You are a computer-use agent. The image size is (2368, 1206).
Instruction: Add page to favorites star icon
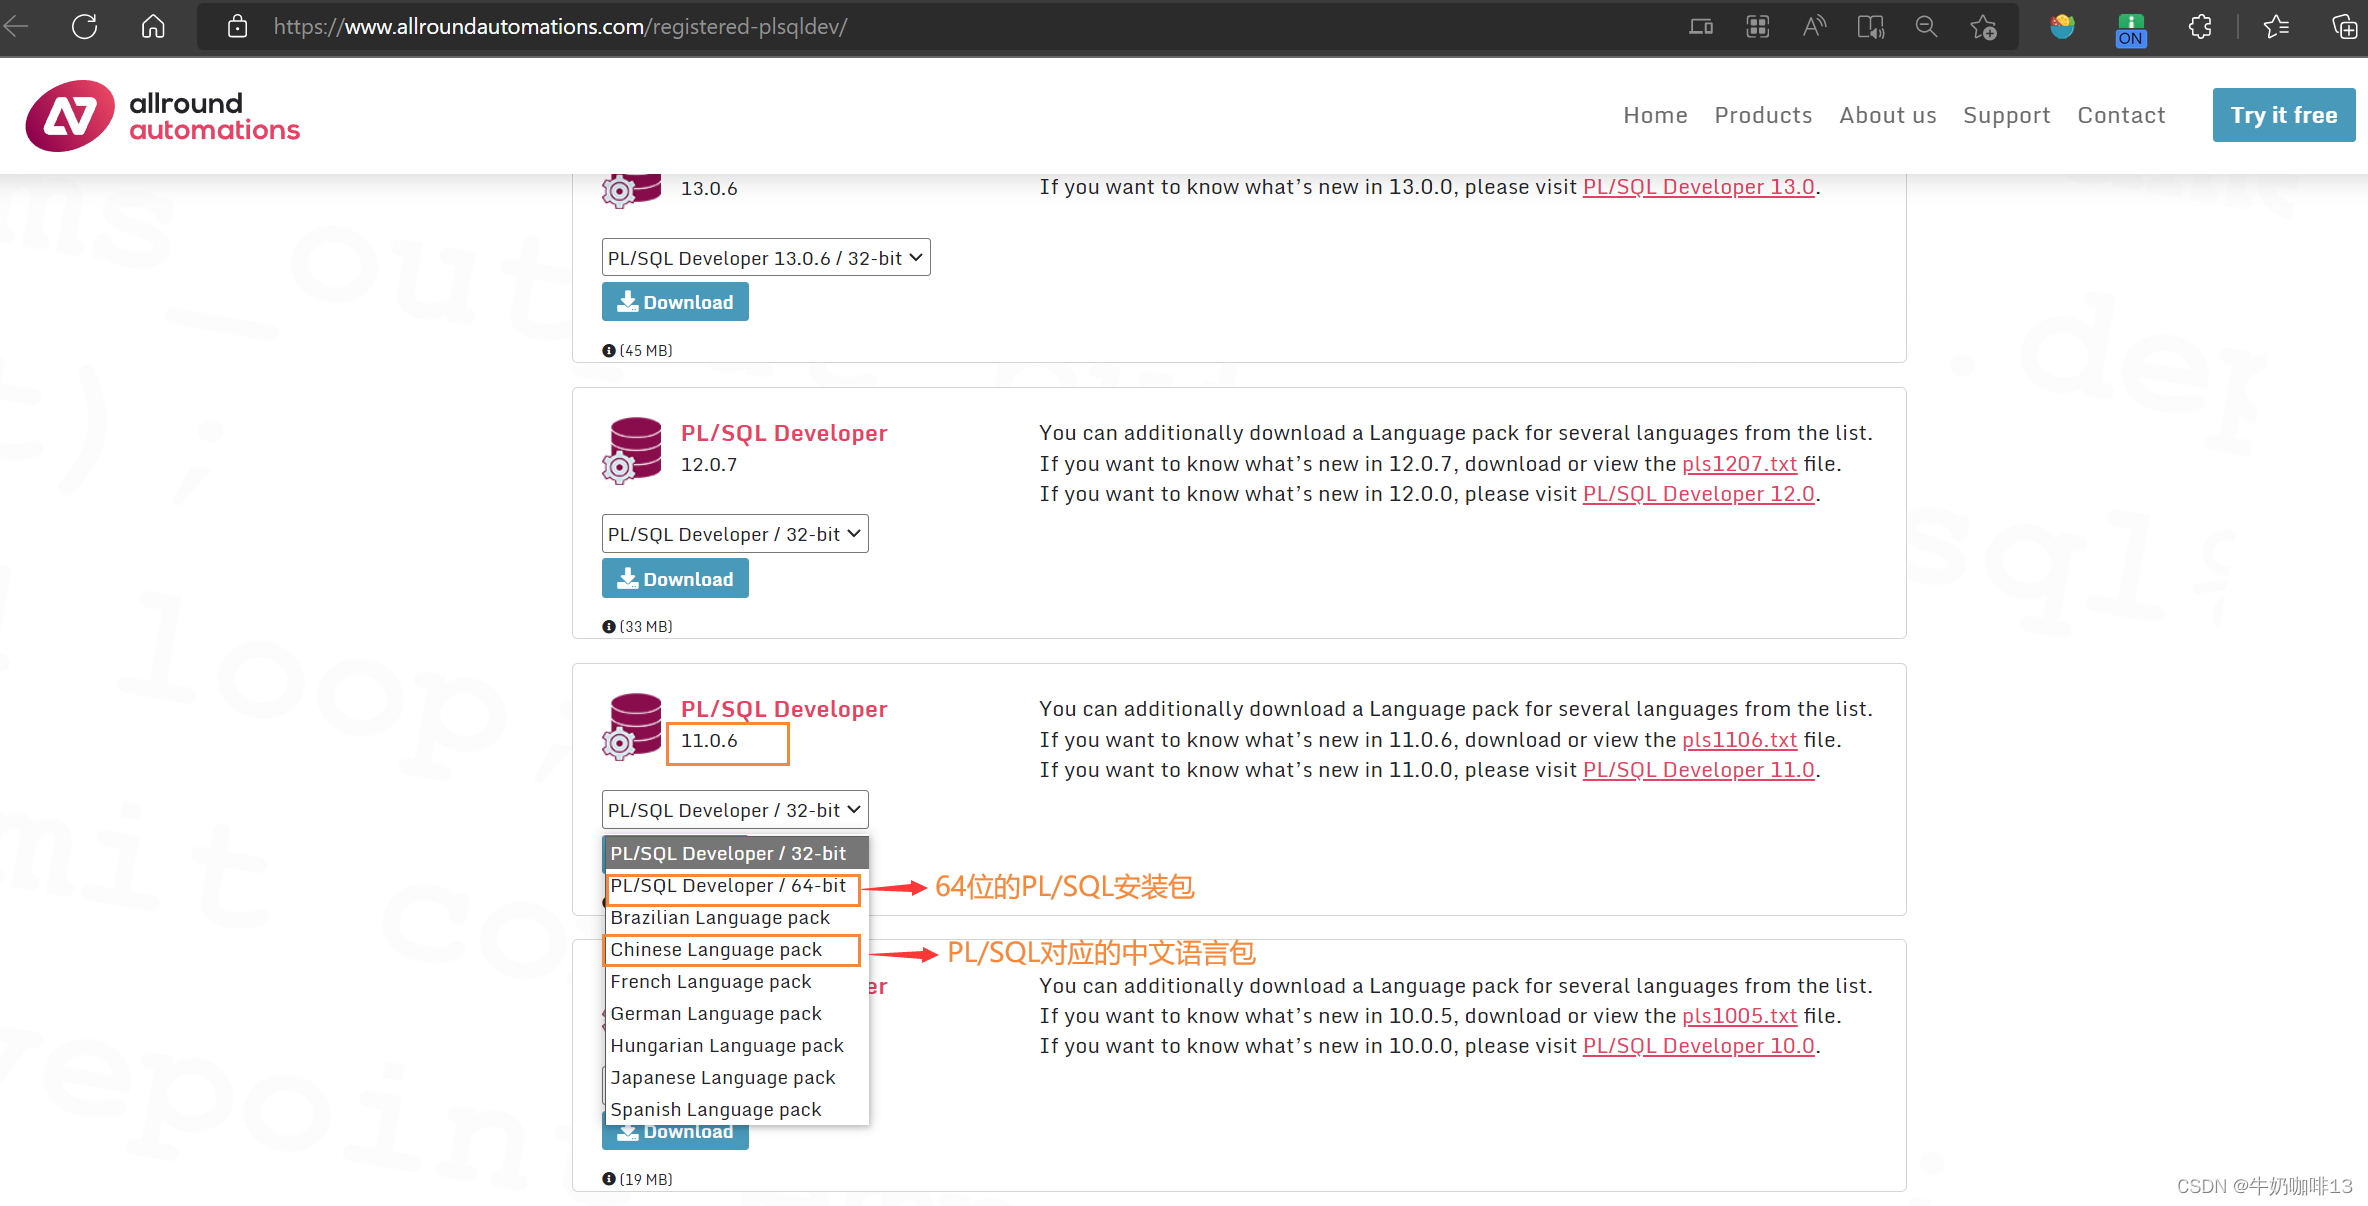click(1984, 27)
